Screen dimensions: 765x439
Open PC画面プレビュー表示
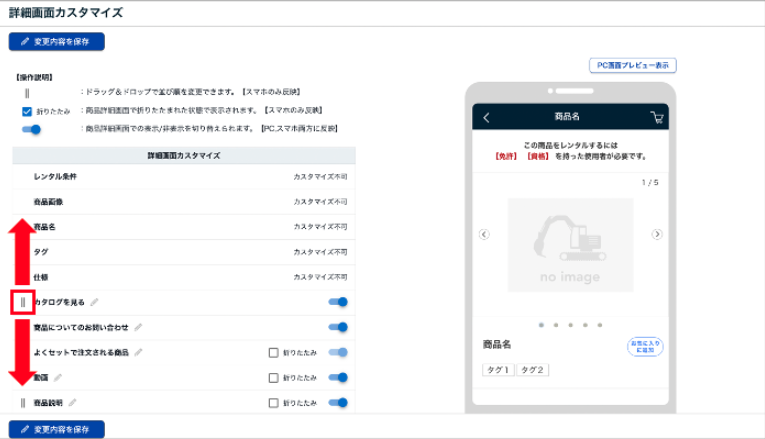[x=632, y=65]
